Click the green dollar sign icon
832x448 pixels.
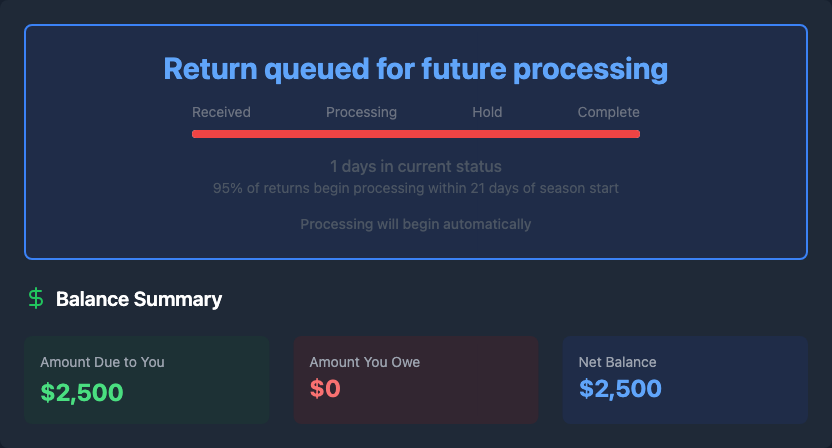click(x=36, y=298)
